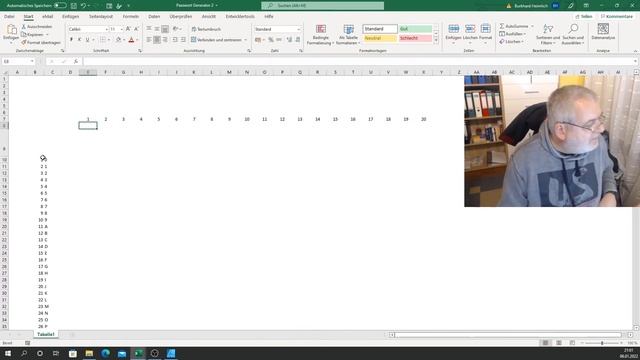
Task: Align text to top of cell
Action: (x=149, y=29)
